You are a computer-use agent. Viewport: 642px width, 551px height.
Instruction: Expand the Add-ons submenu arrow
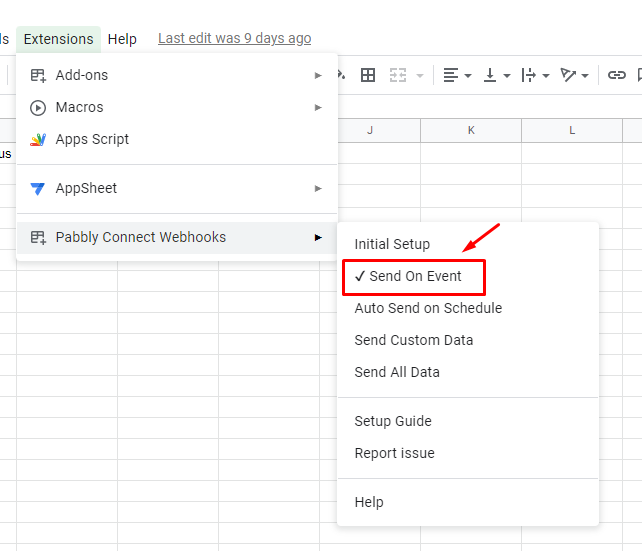pos(318,75)
